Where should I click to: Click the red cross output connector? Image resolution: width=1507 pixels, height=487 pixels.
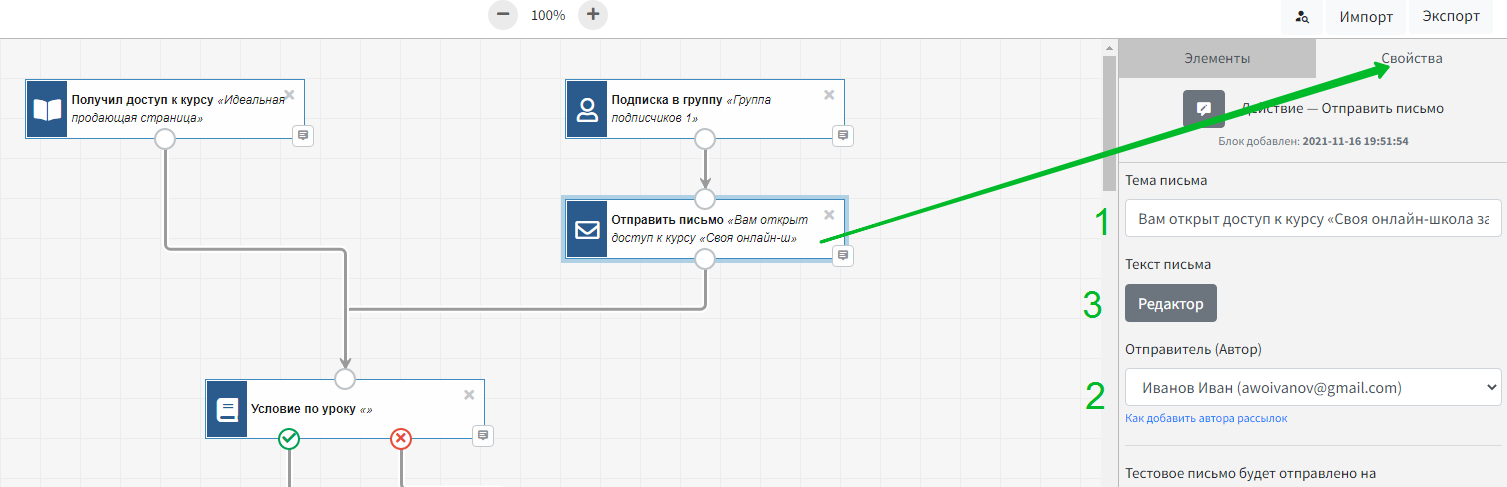click(401, 438)
